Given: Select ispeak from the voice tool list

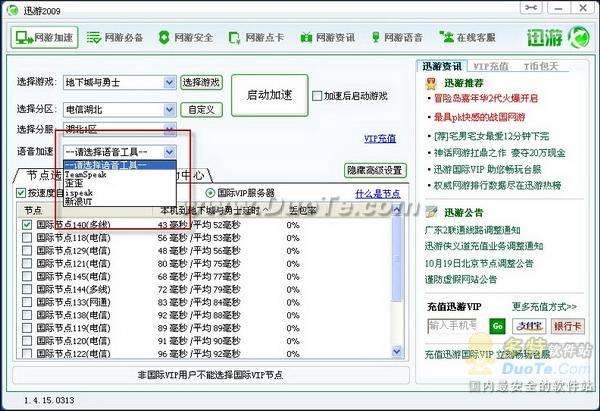Looking at the screenshot, I should [x=119, y=192].
